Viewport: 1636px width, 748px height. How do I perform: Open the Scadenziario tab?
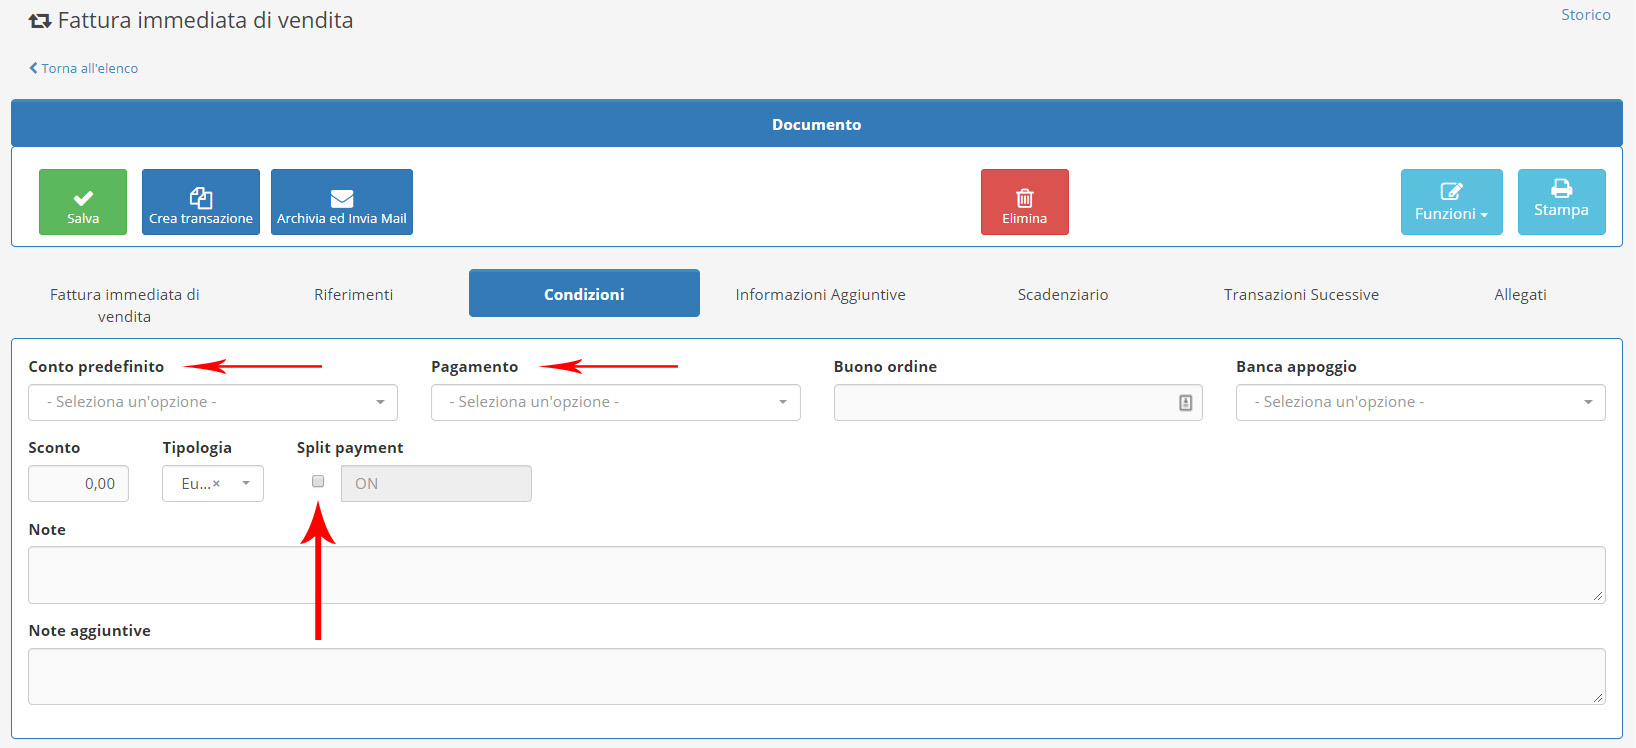tap(1062, 295)
